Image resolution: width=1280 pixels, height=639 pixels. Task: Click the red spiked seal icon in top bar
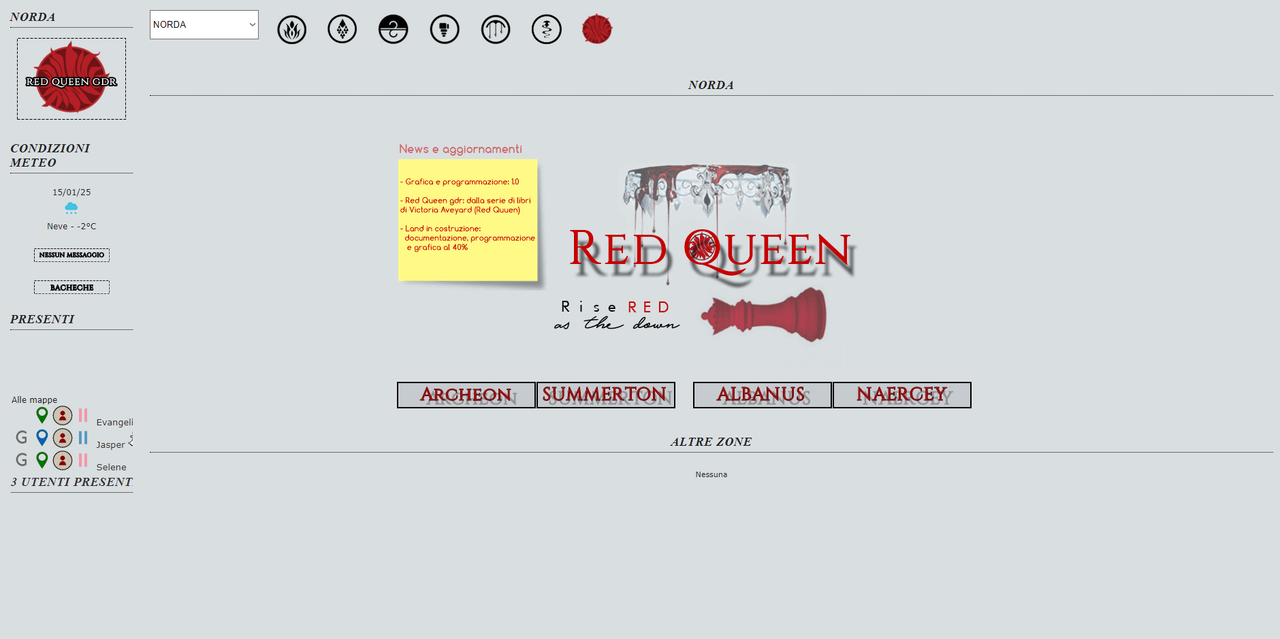pos(597,29)
